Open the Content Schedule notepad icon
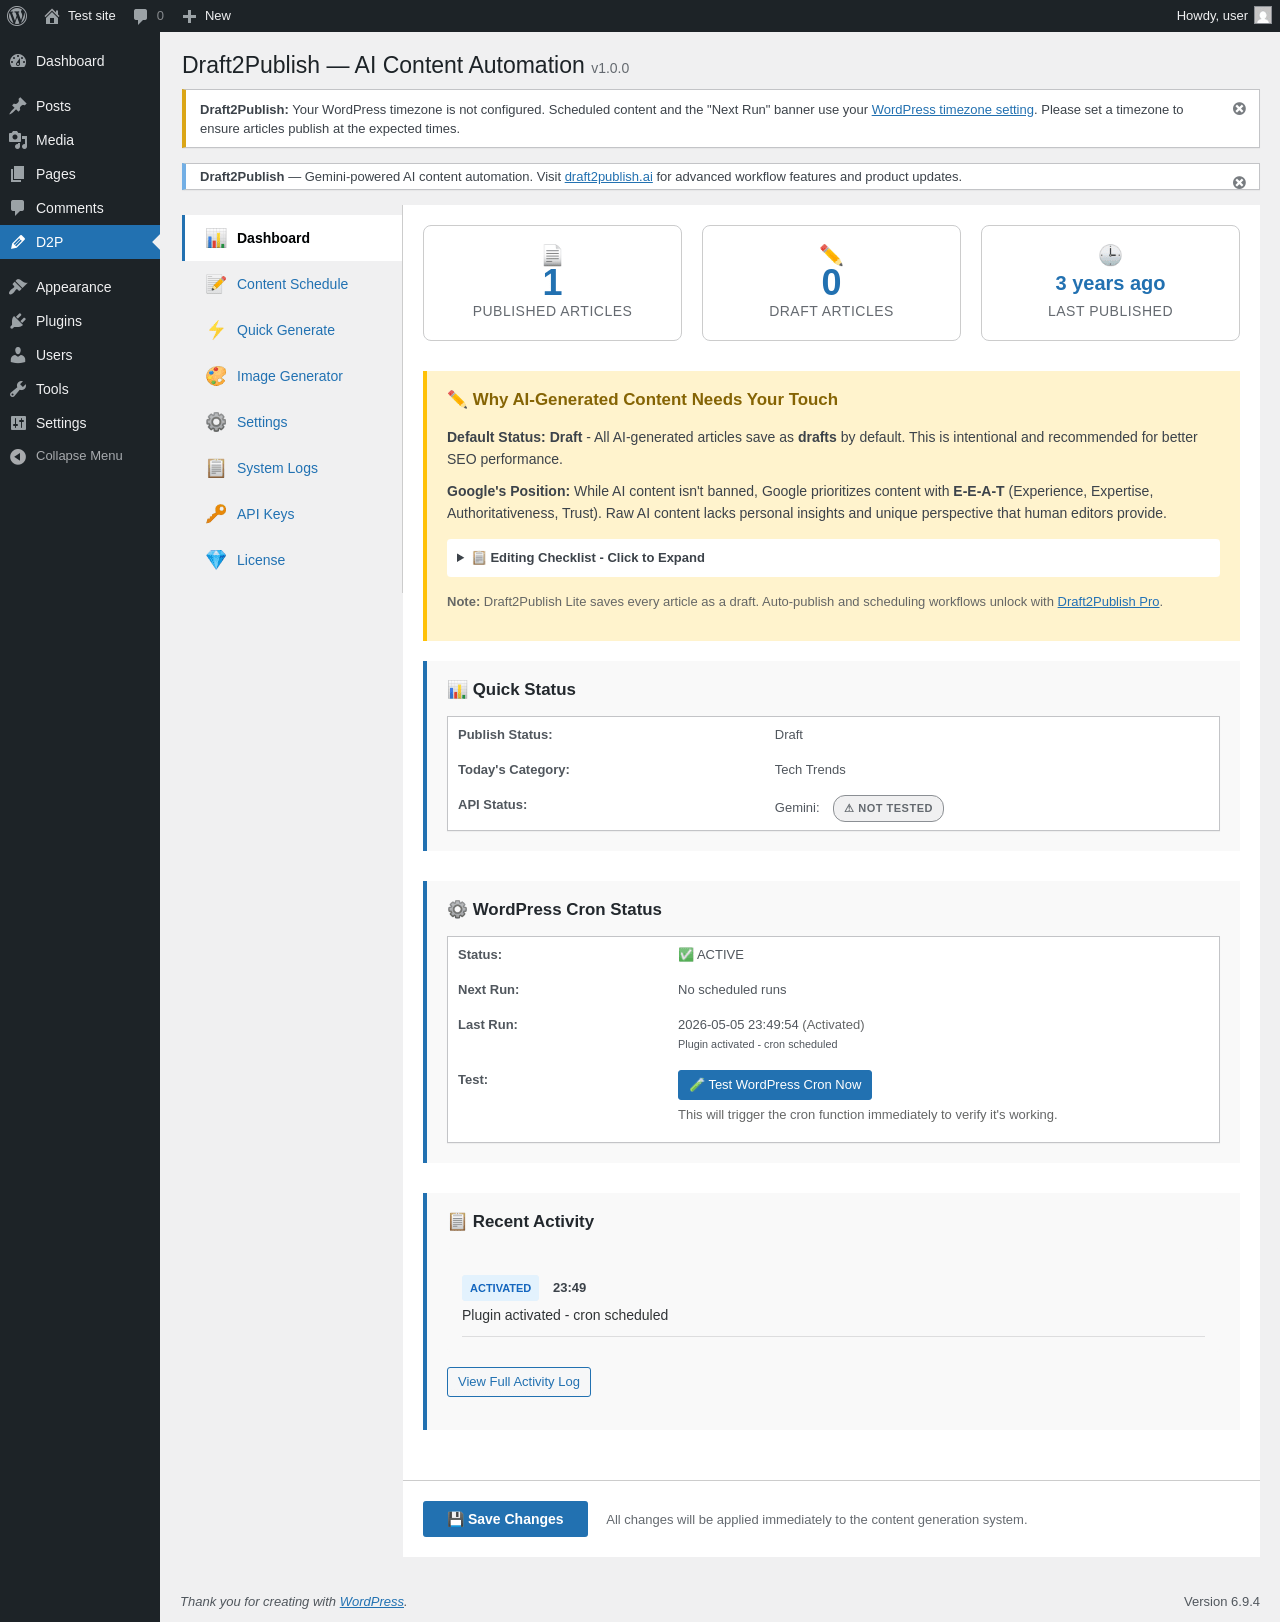The image size is (1280, 1622). 216,284
